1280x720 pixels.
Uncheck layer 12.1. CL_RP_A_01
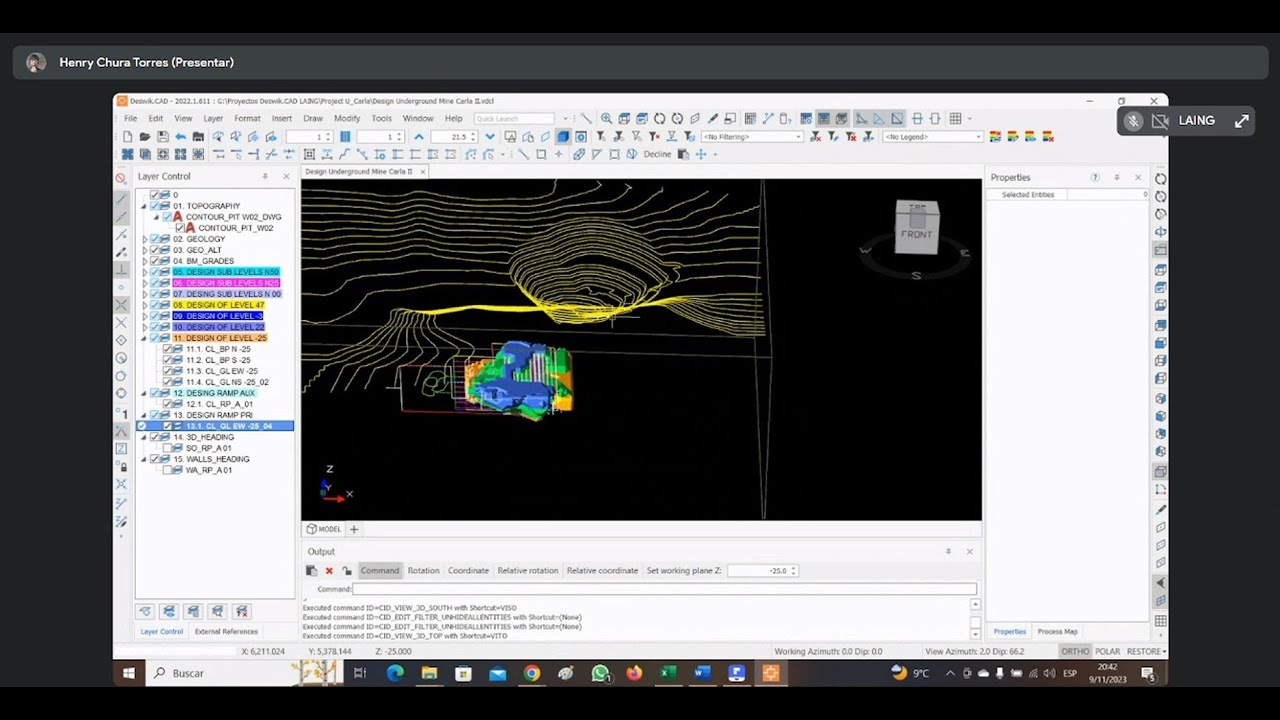point(168,404)
